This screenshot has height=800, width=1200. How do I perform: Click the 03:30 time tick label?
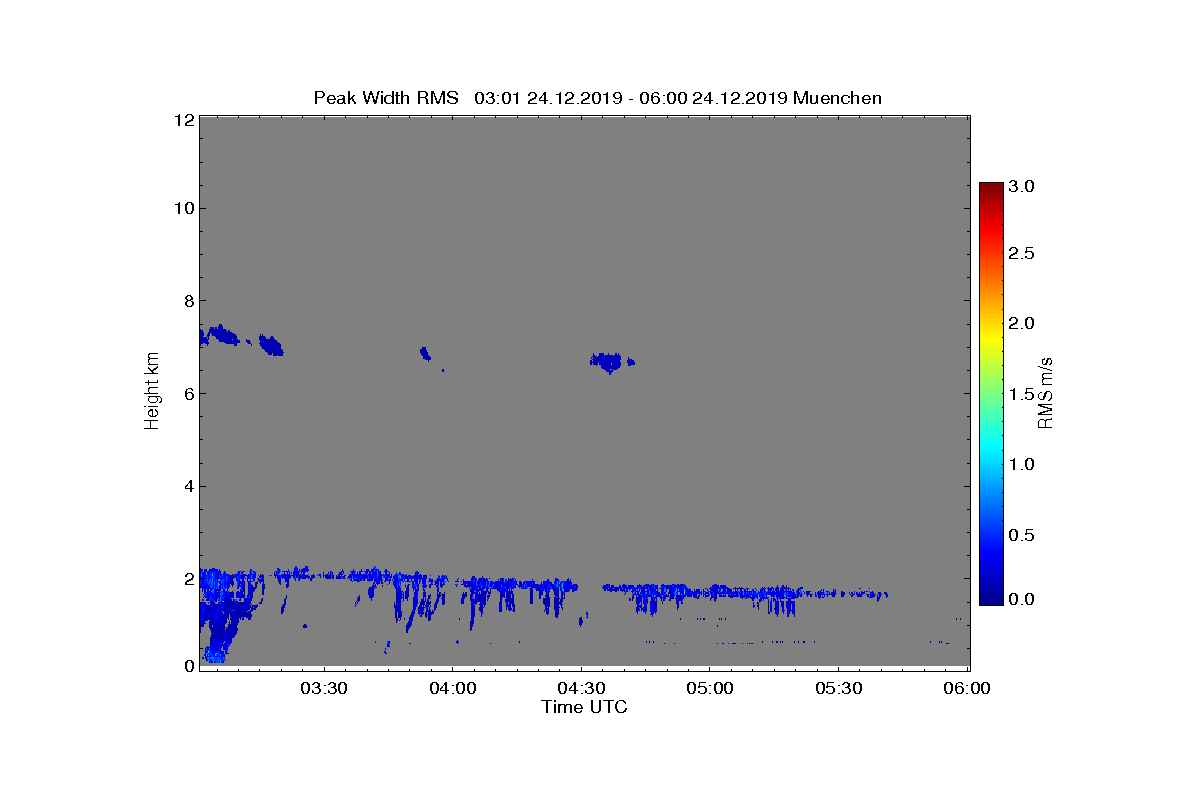pyautogui.click(x=324, y=688)
